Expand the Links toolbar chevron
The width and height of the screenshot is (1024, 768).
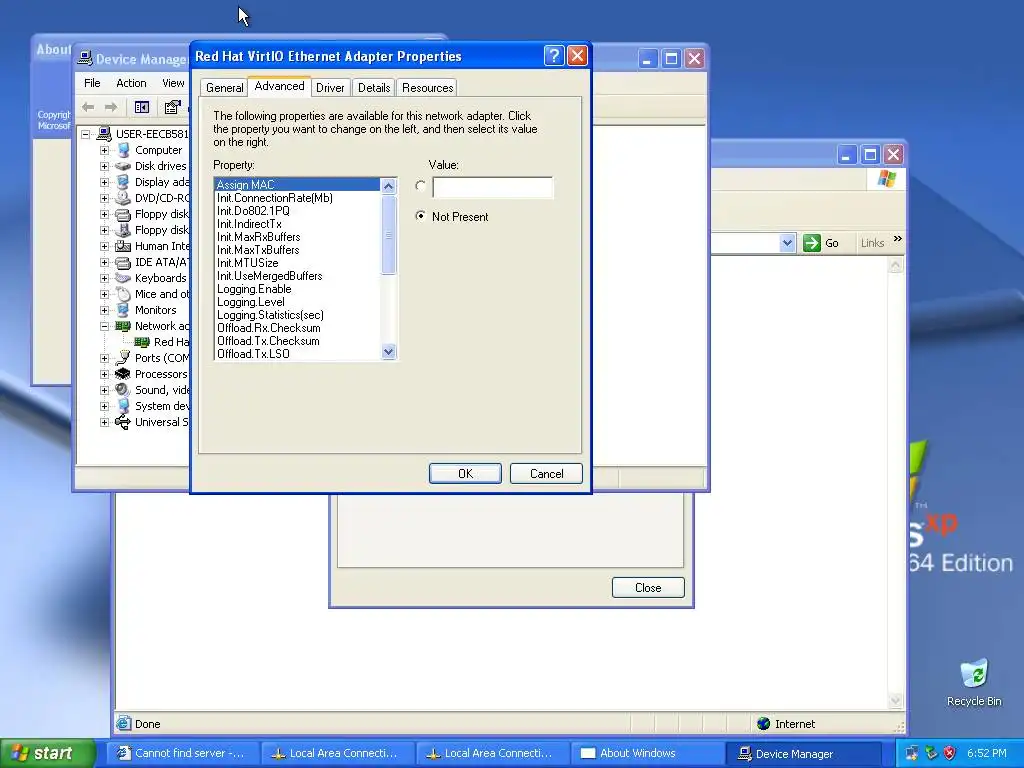pyautogui.click(x=898, y=239)
